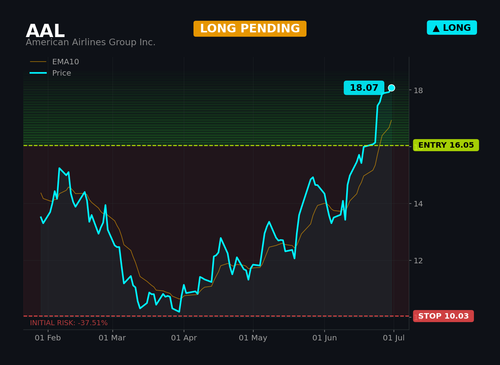Click the brown EMA10 legend line swatch
Image resolution: width=500 pixels, height=365 pixels.
[x=38, y=62]
